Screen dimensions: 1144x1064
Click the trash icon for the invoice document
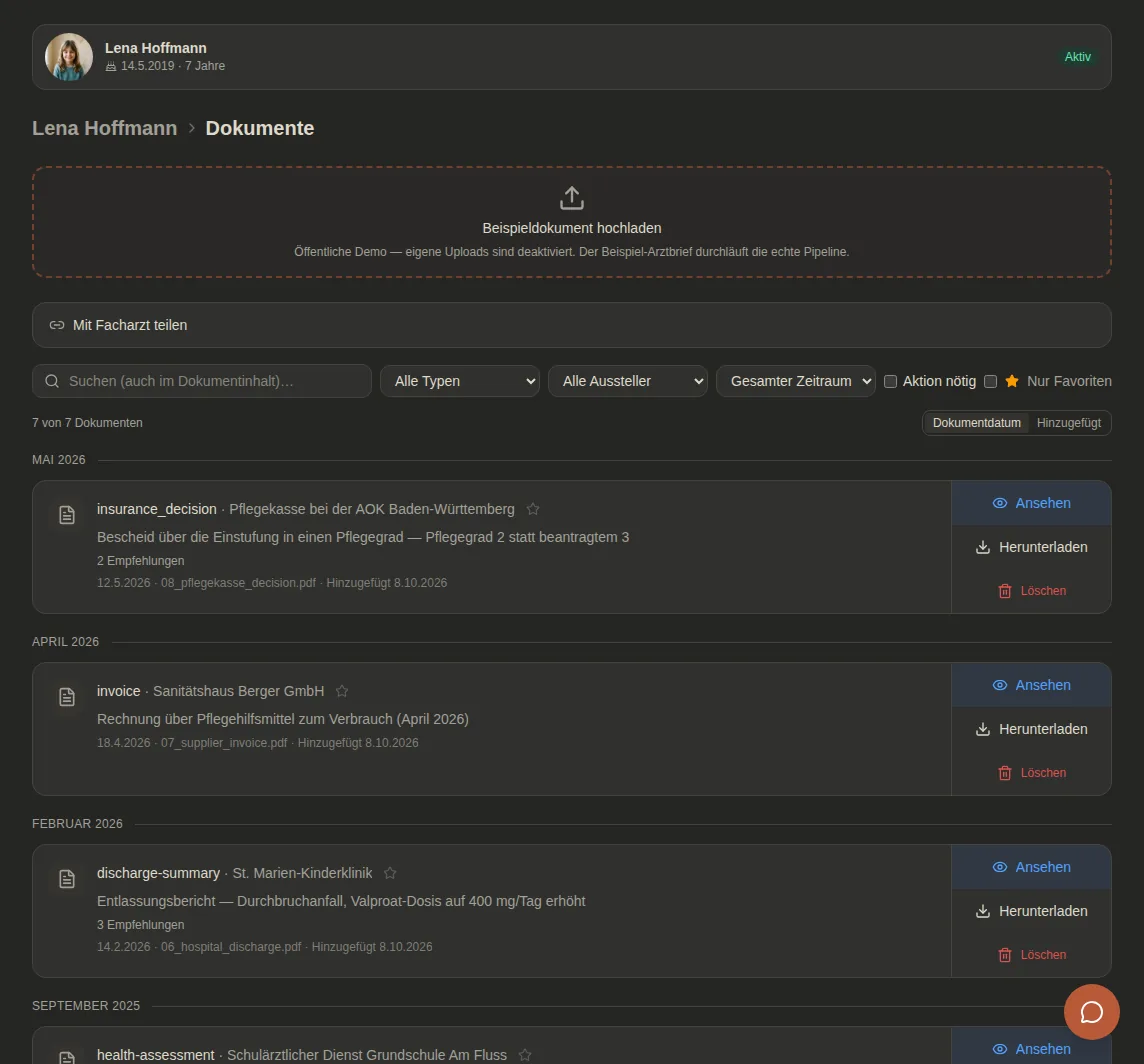pos(1005,773)
